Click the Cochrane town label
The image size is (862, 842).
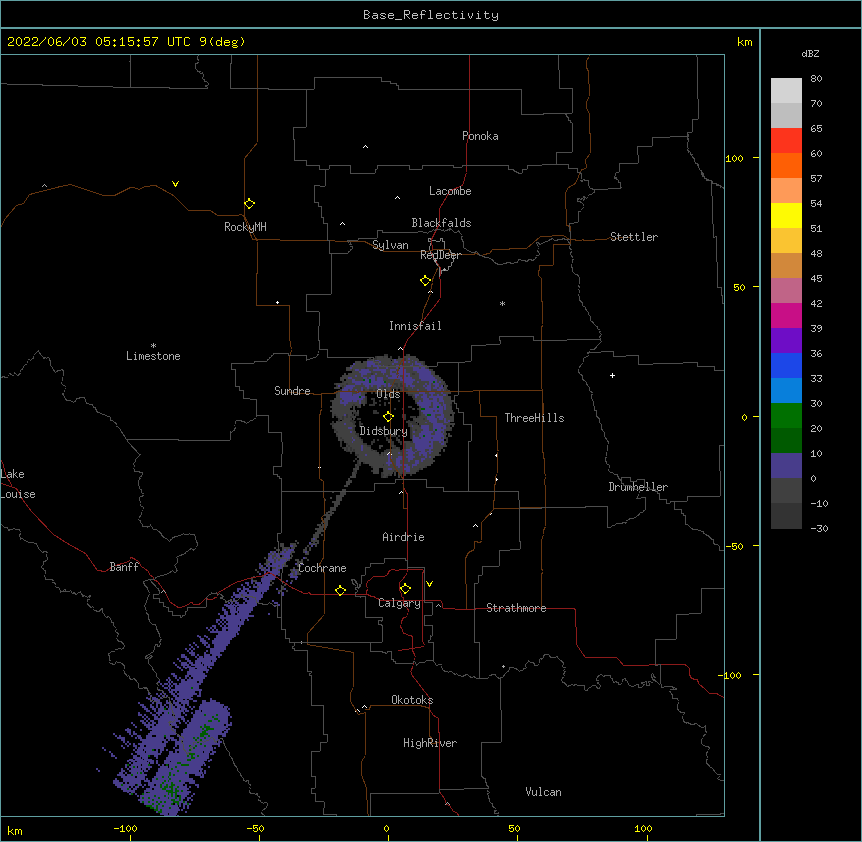coord(322,568)
